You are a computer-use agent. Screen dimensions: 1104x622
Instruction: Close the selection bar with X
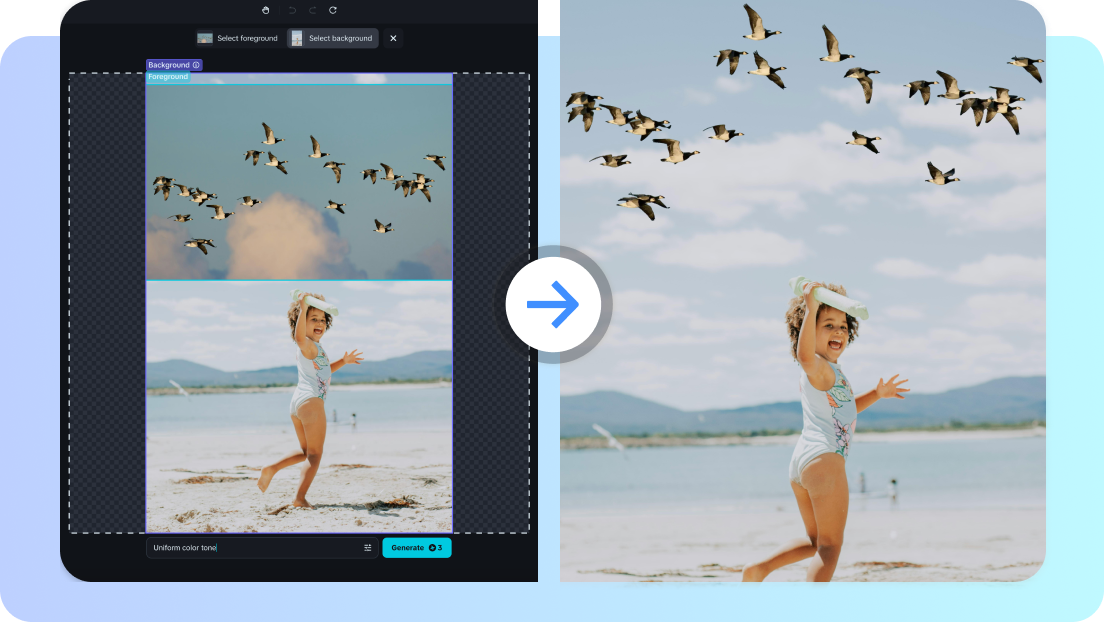click(394, 38)
